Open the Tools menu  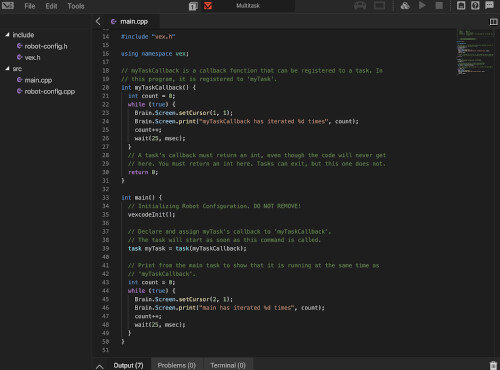tap(76, 6)
